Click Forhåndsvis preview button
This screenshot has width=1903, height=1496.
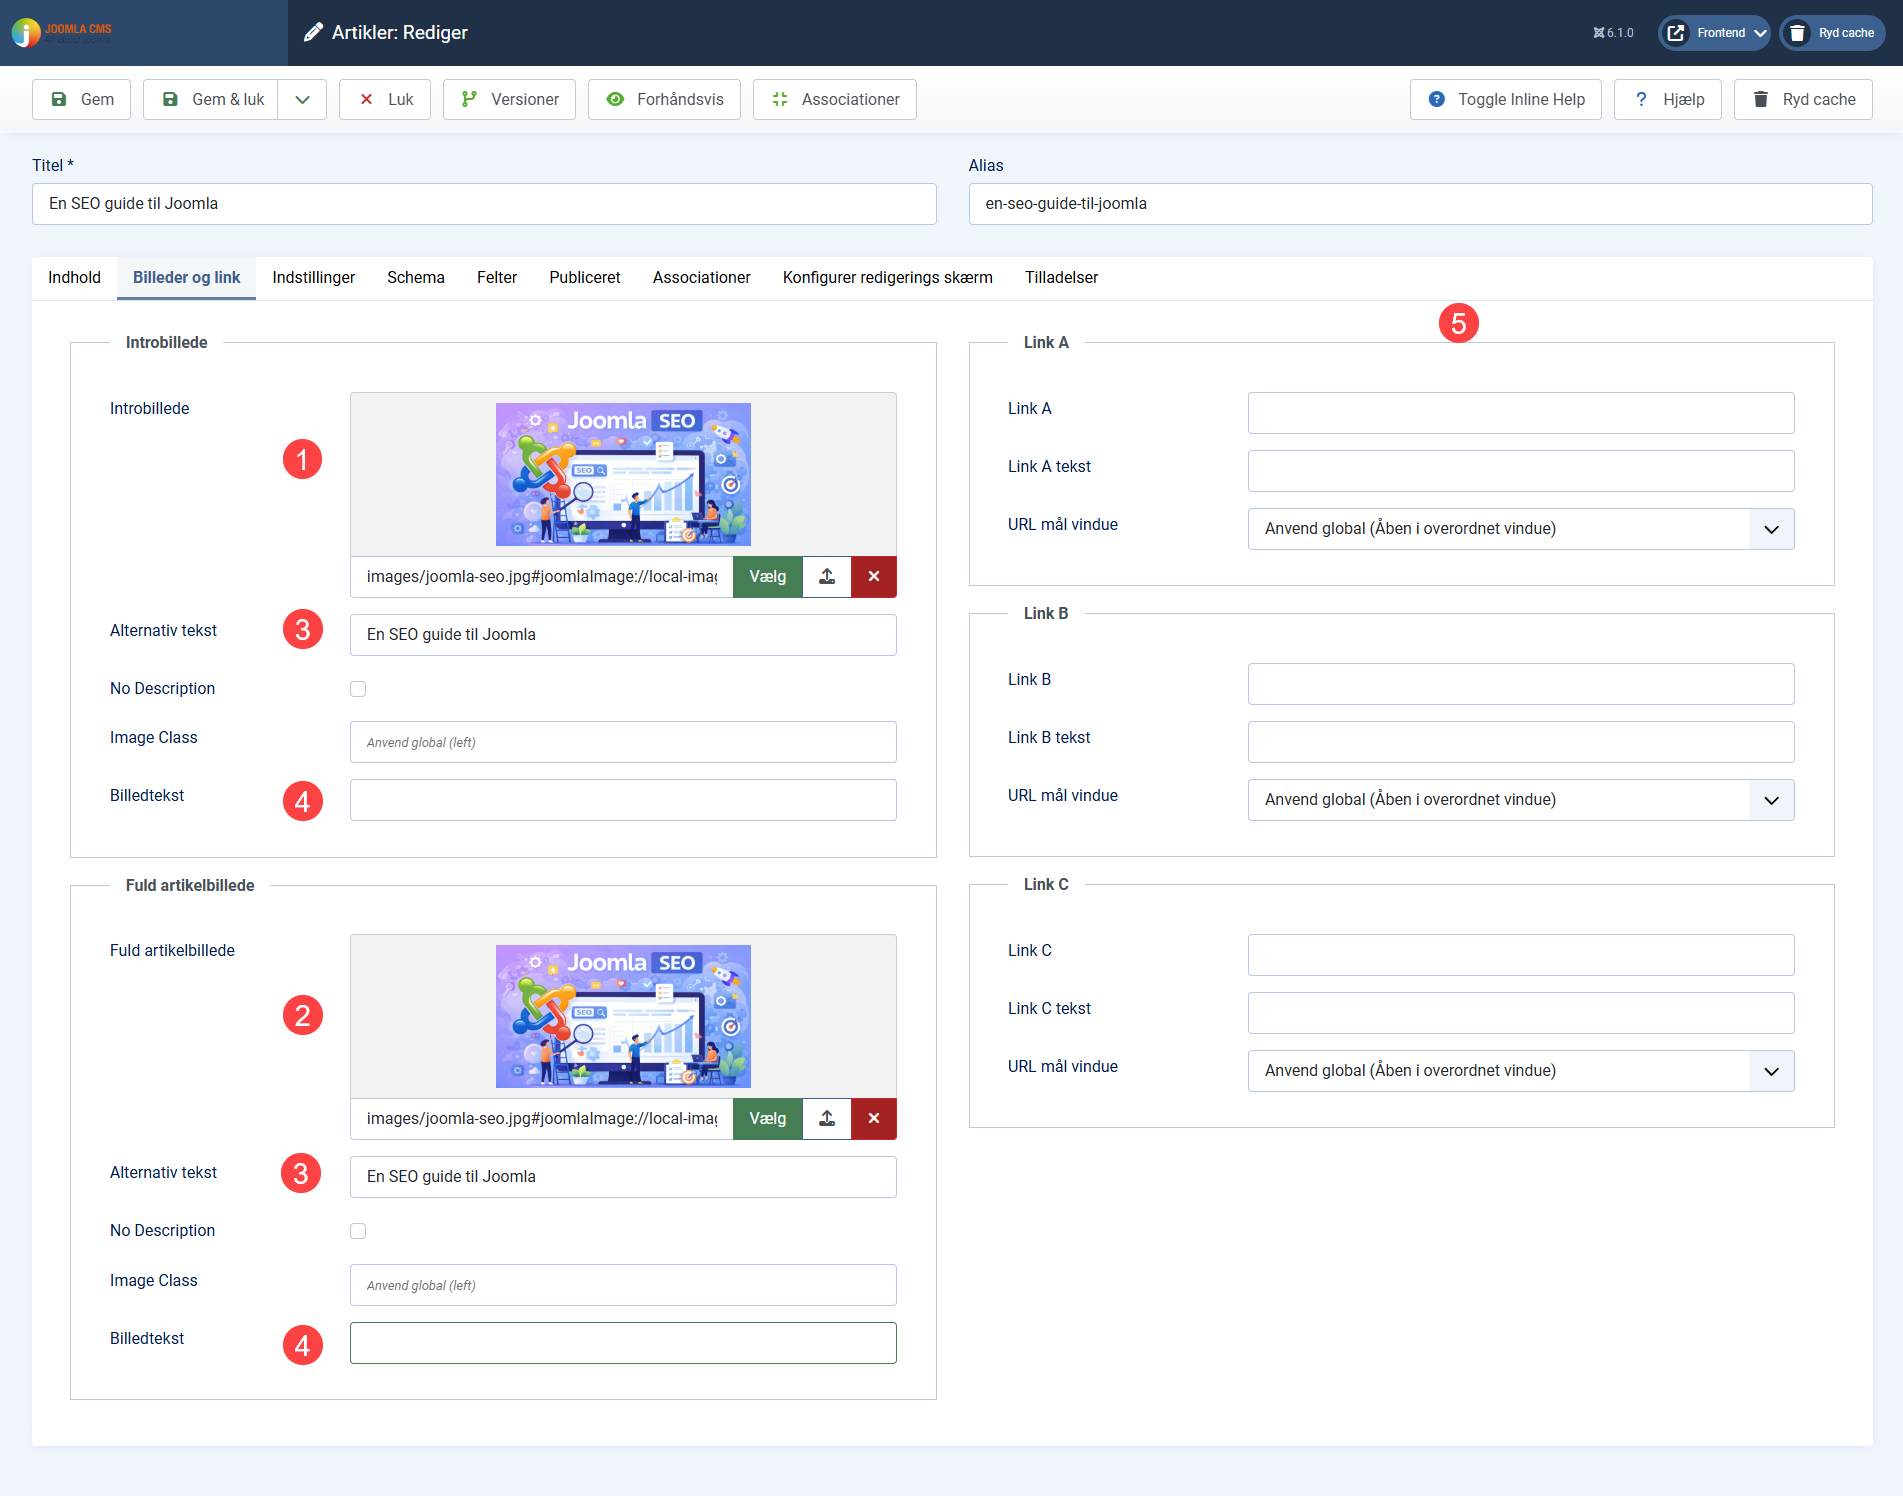[x=664, y=99]
